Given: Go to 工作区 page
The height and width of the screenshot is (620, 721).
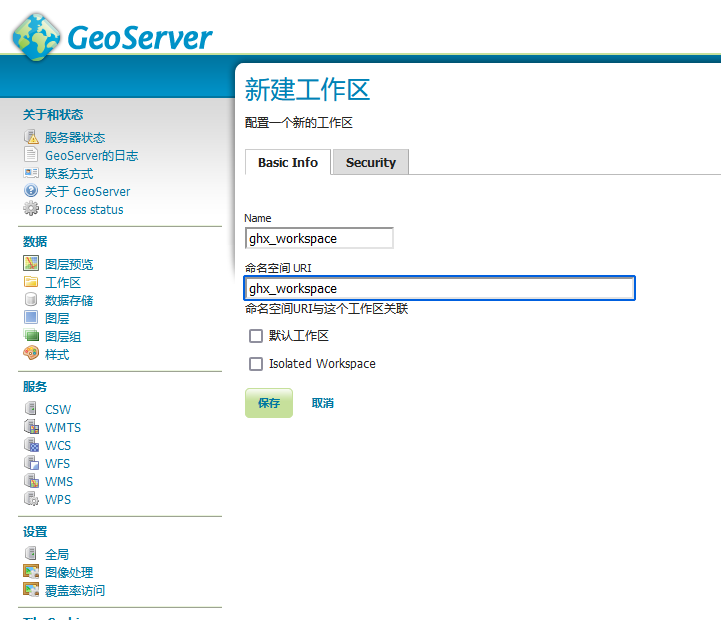Looking at the screenshot, I should tap(63, 282).
